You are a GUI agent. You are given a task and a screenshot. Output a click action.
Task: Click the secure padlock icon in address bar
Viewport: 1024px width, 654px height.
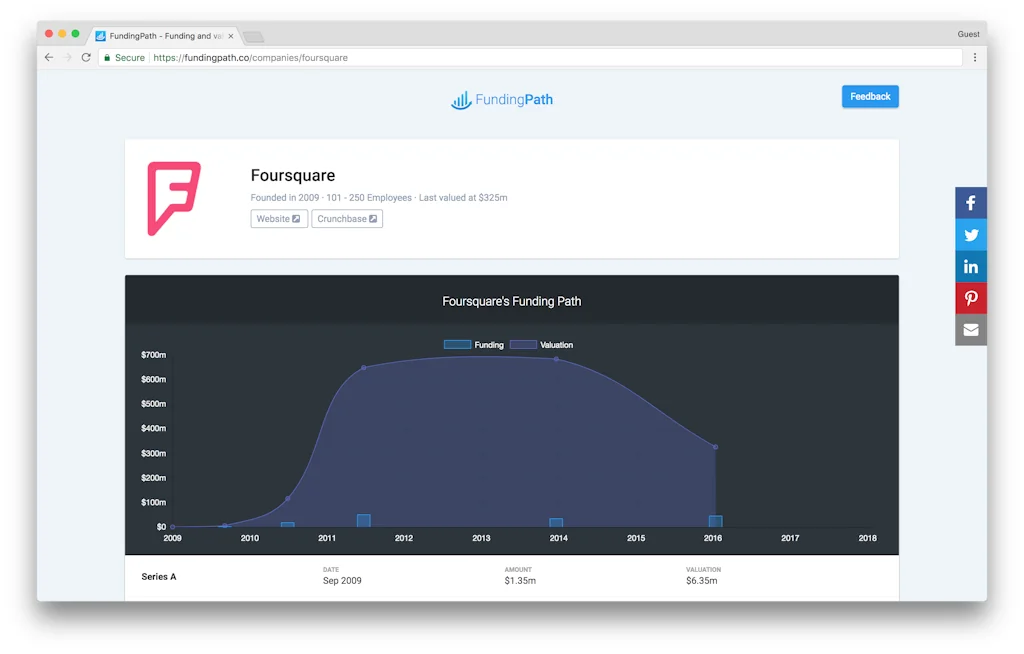coord(107,57)
